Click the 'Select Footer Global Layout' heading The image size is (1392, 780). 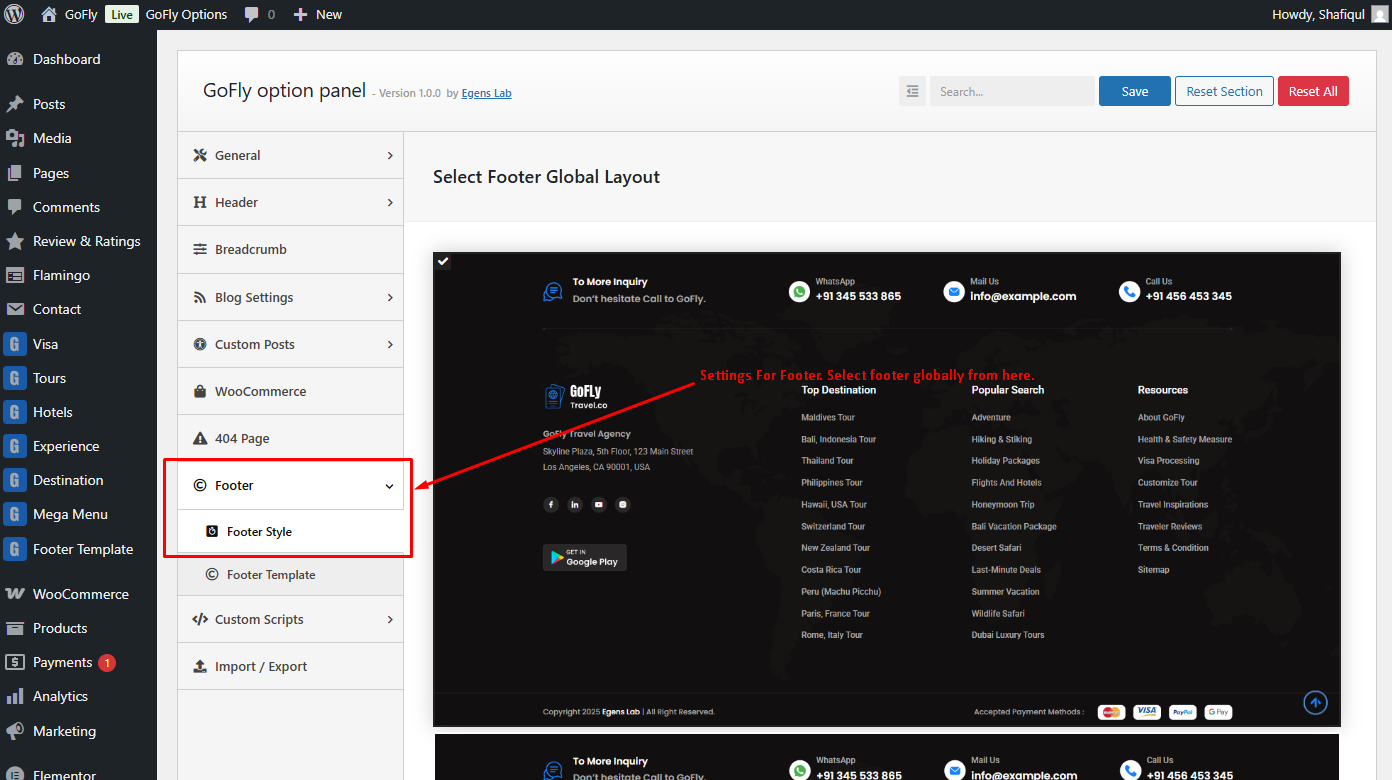point(546,177)
